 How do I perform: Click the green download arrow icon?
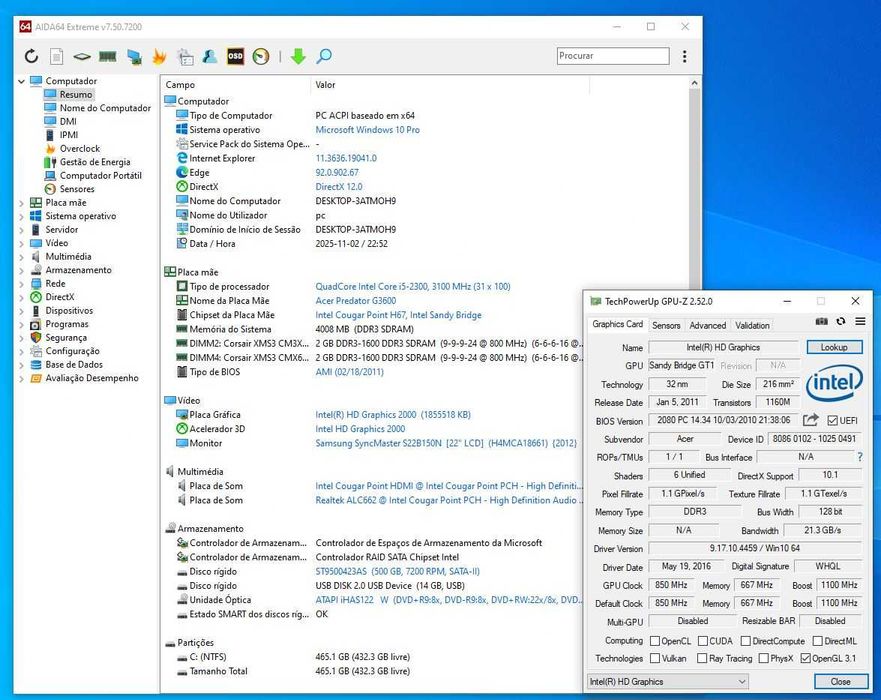click(298, 56)
